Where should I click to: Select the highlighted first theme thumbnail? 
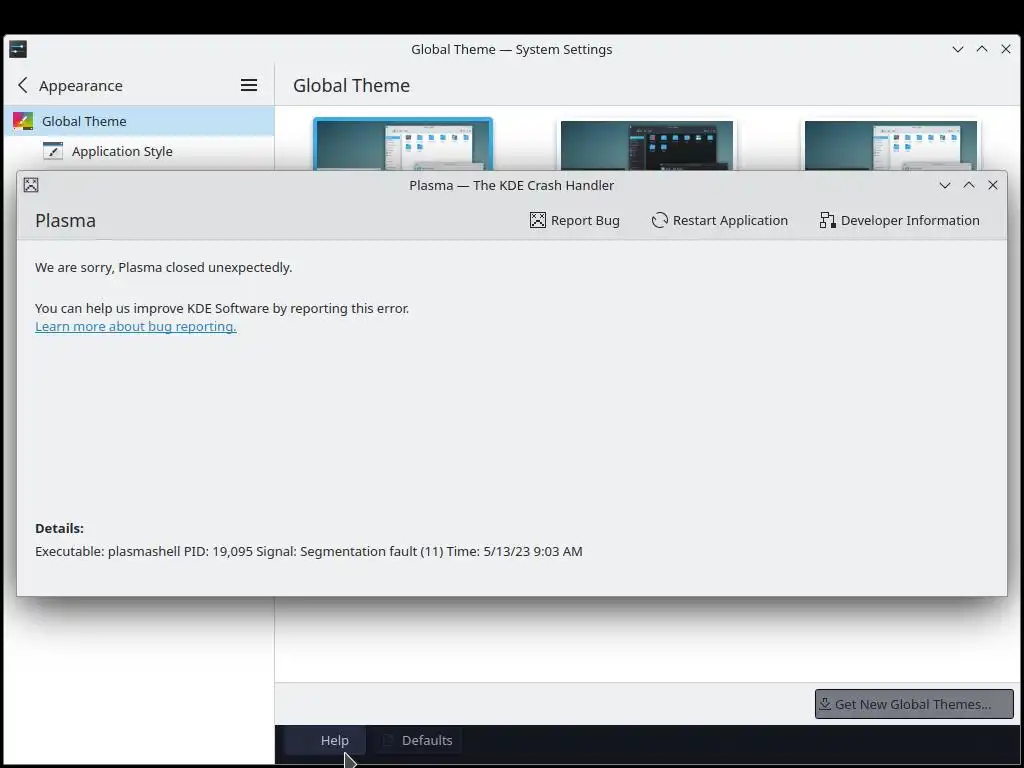click(403, 144)
